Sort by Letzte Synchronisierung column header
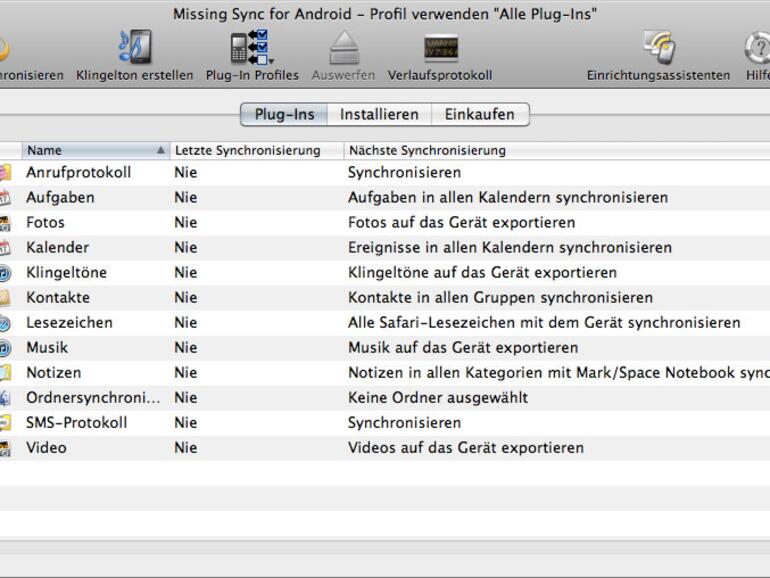 256,150
